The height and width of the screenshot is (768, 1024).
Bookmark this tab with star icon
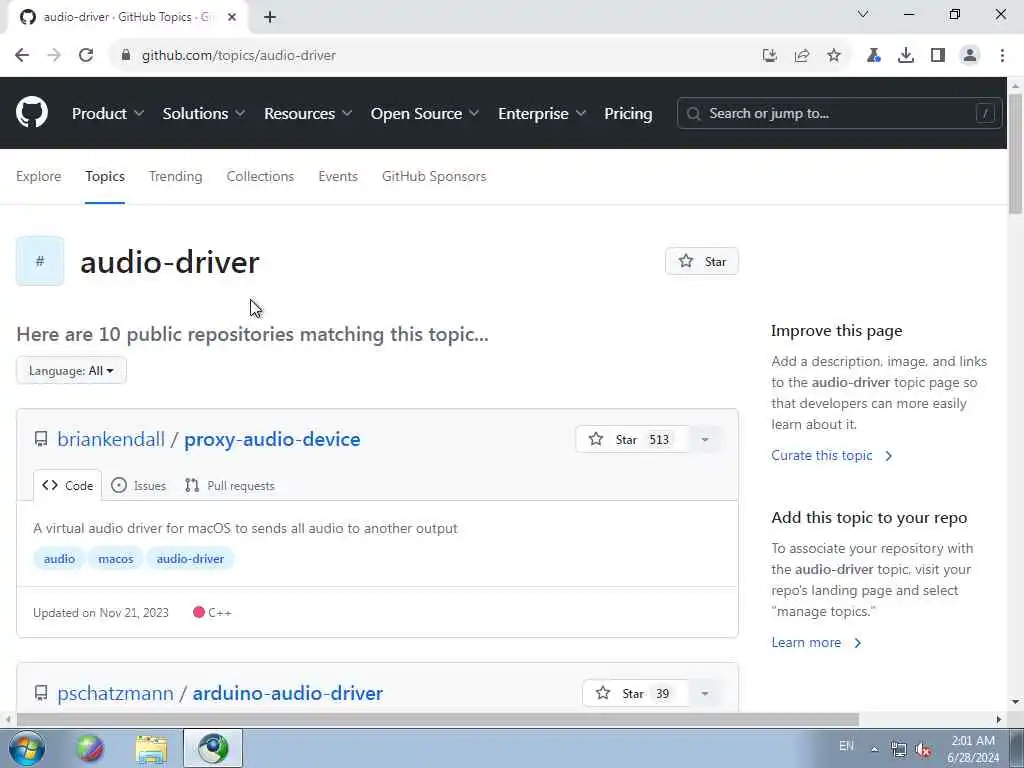point(834,56)
